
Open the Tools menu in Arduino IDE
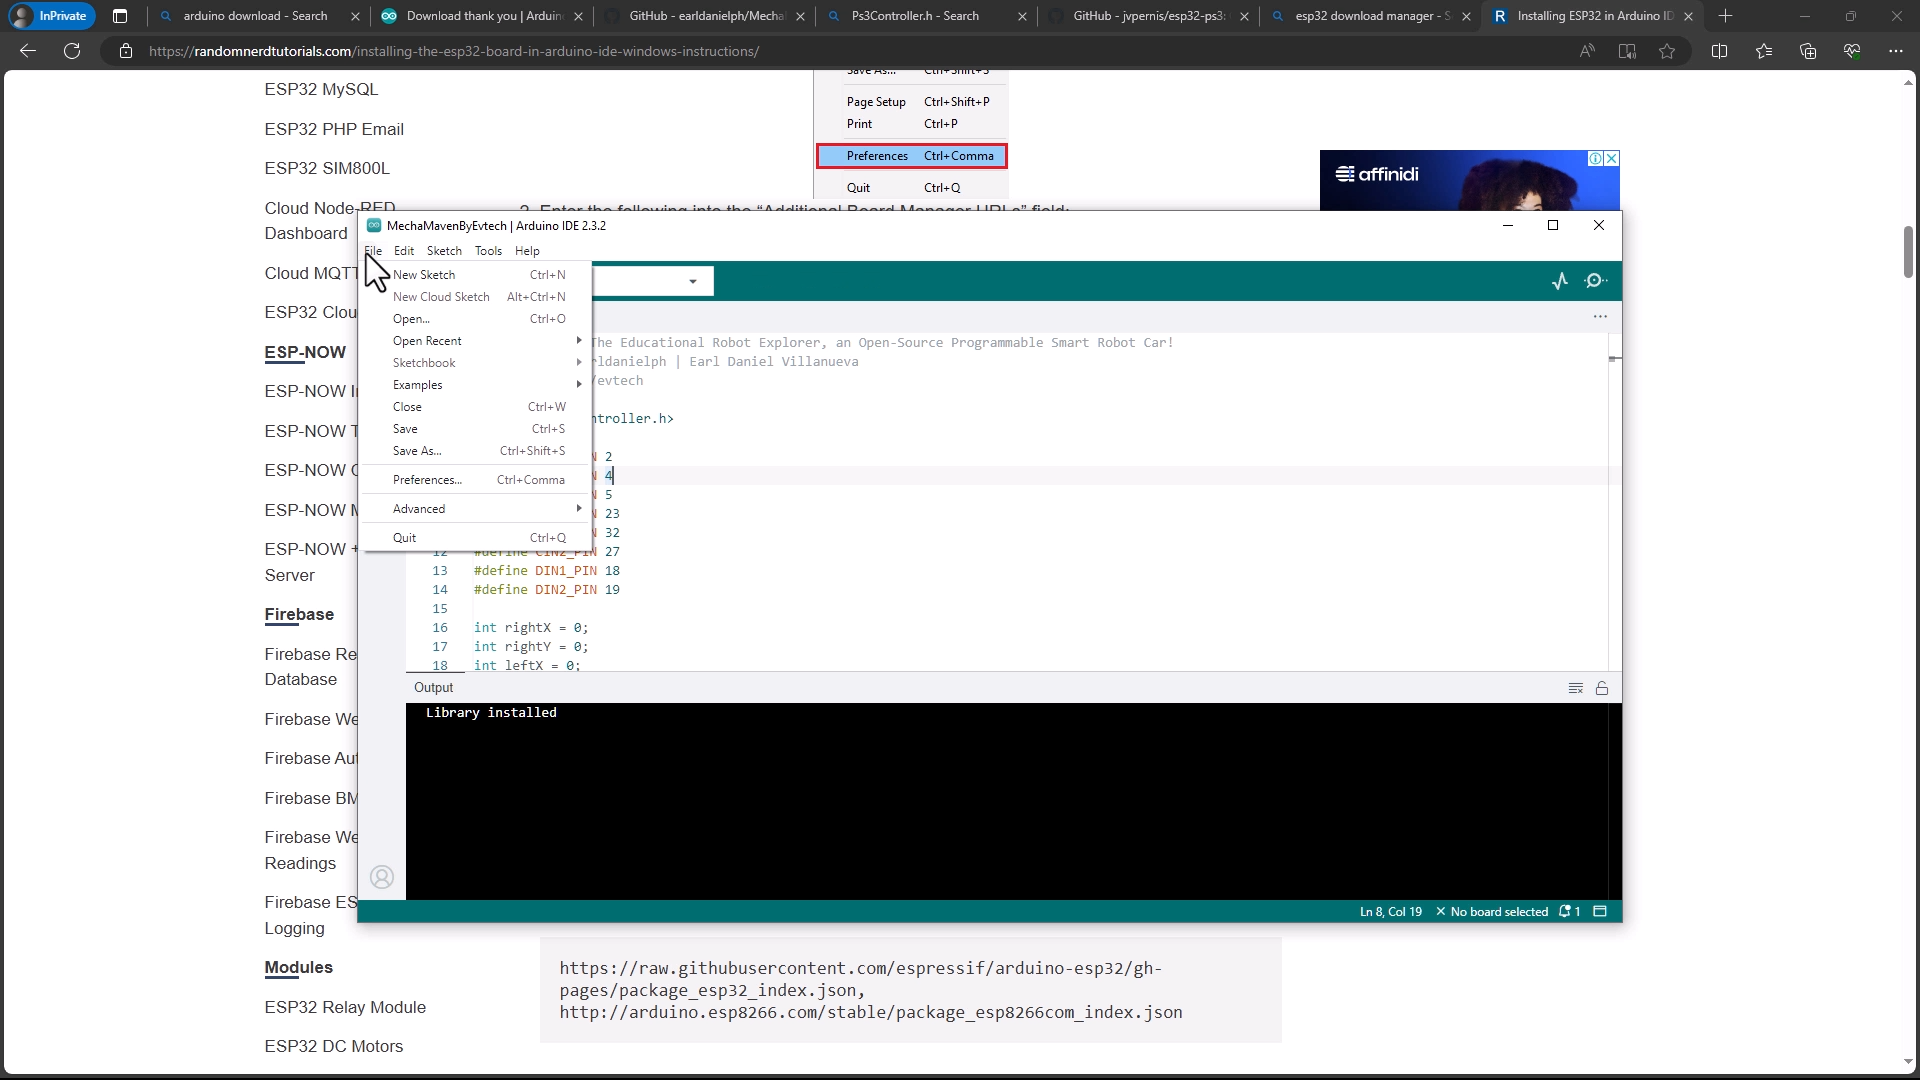click(x=488, y=251)
